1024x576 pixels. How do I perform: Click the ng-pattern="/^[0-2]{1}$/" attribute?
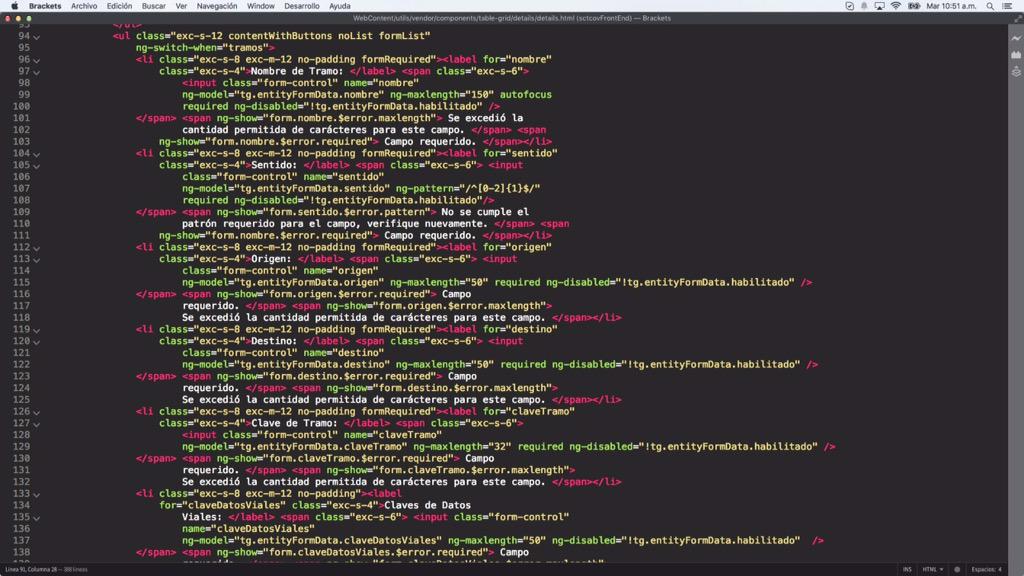468,189
